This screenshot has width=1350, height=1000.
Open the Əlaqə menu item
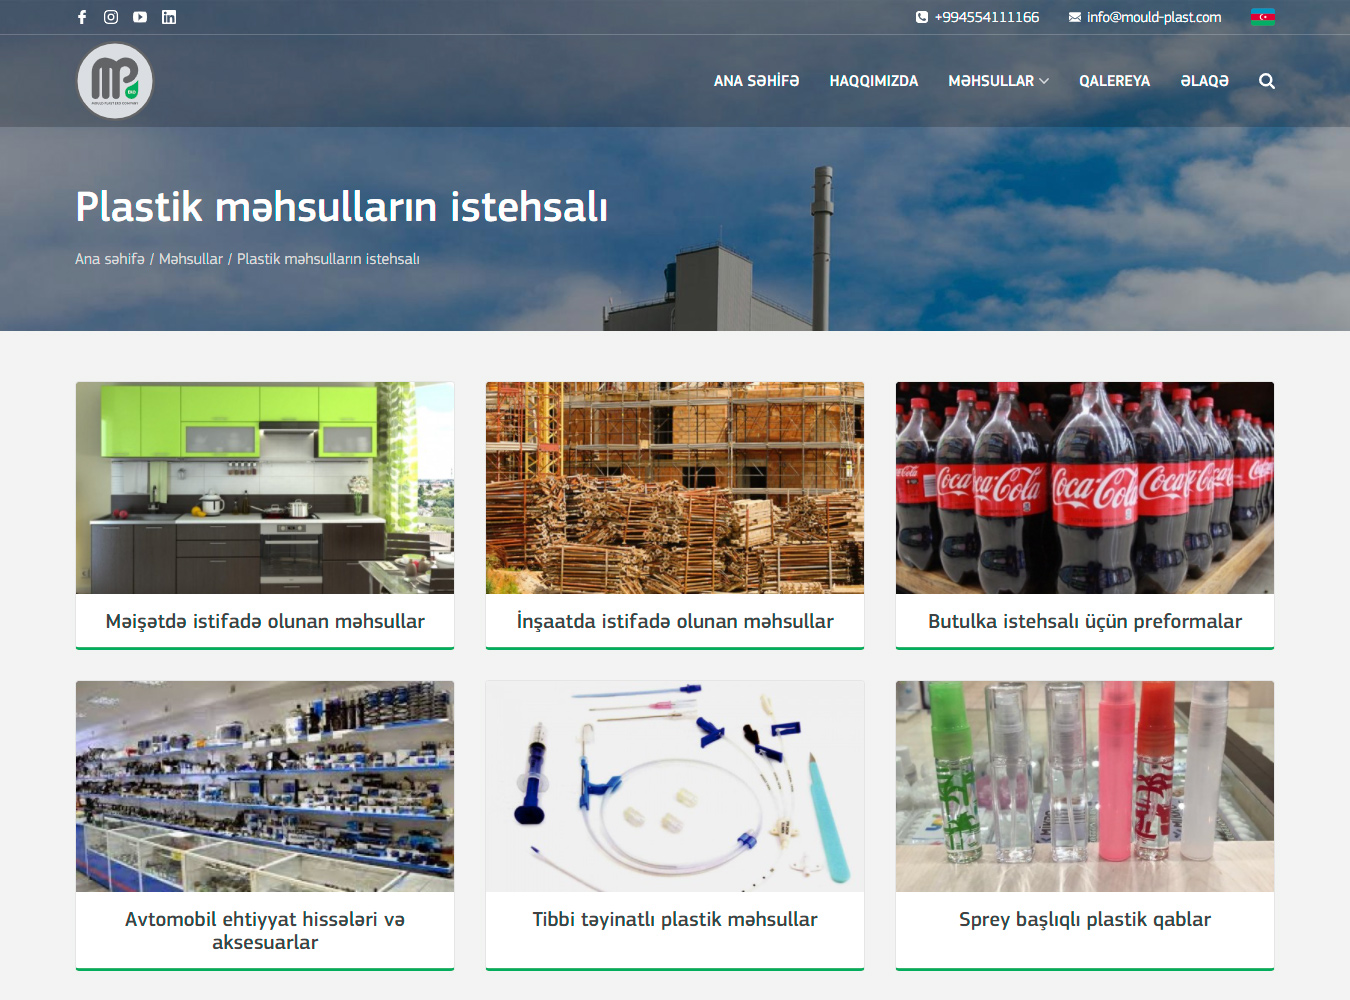pos(1204,81)
